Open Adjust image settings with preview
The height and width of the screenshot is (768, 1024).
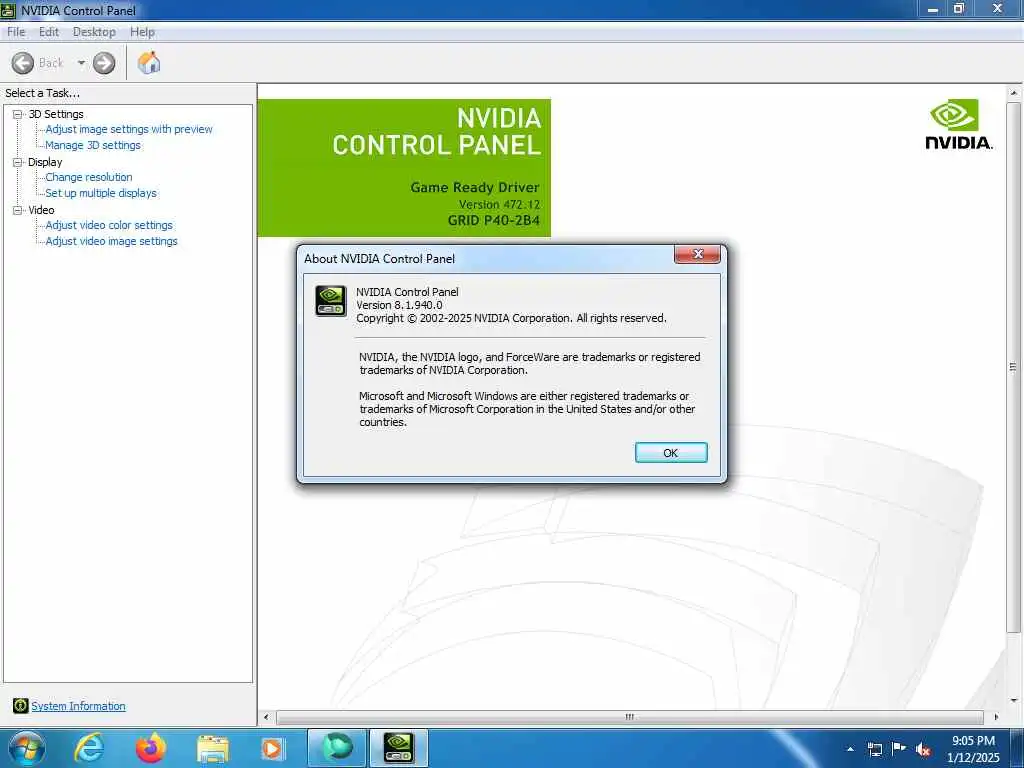[129, 129]
